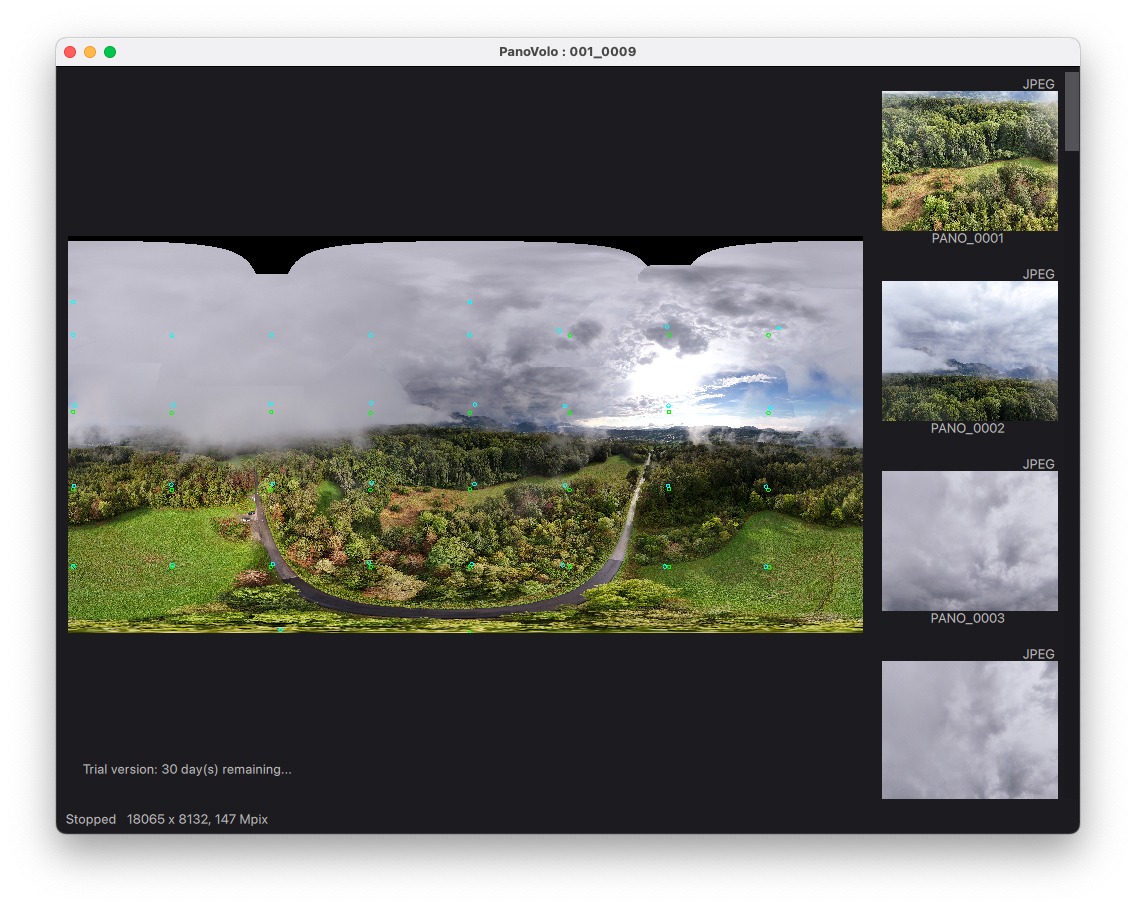
Task: Click the JPEG label above PANO_0001
Action: click(x=1038, y=84)
